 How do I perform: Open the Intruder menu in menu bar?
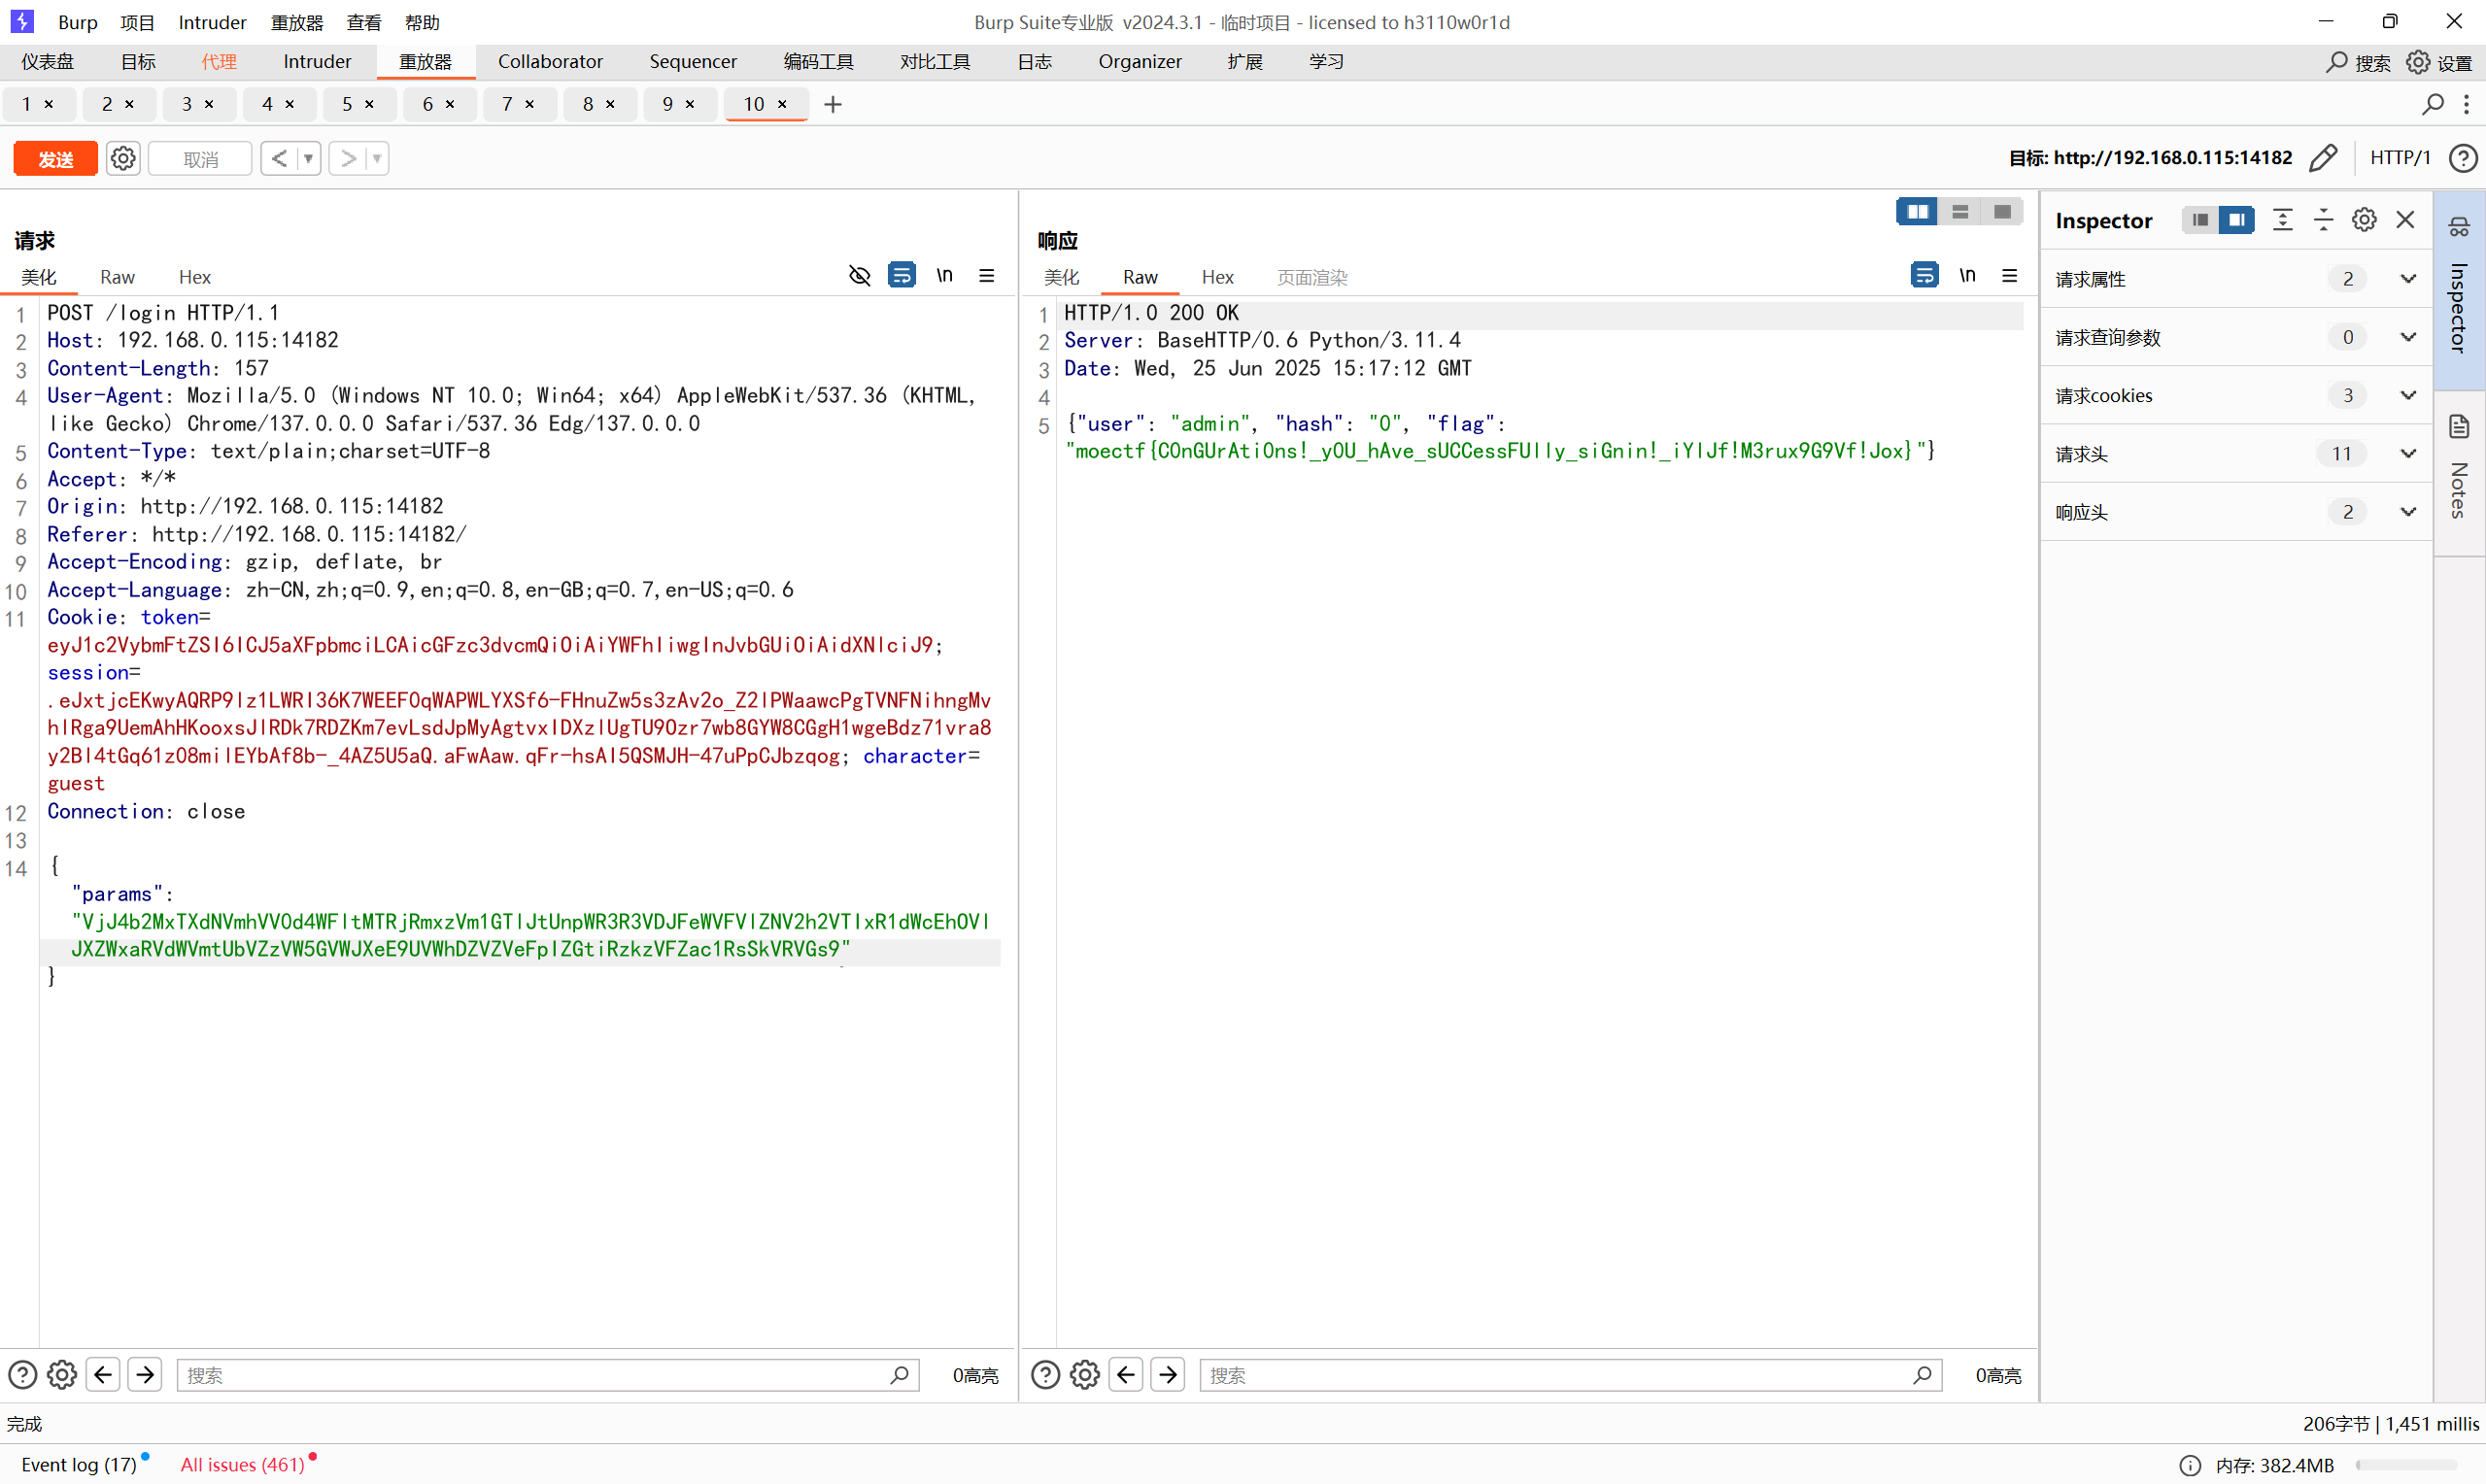coord(212,22)
